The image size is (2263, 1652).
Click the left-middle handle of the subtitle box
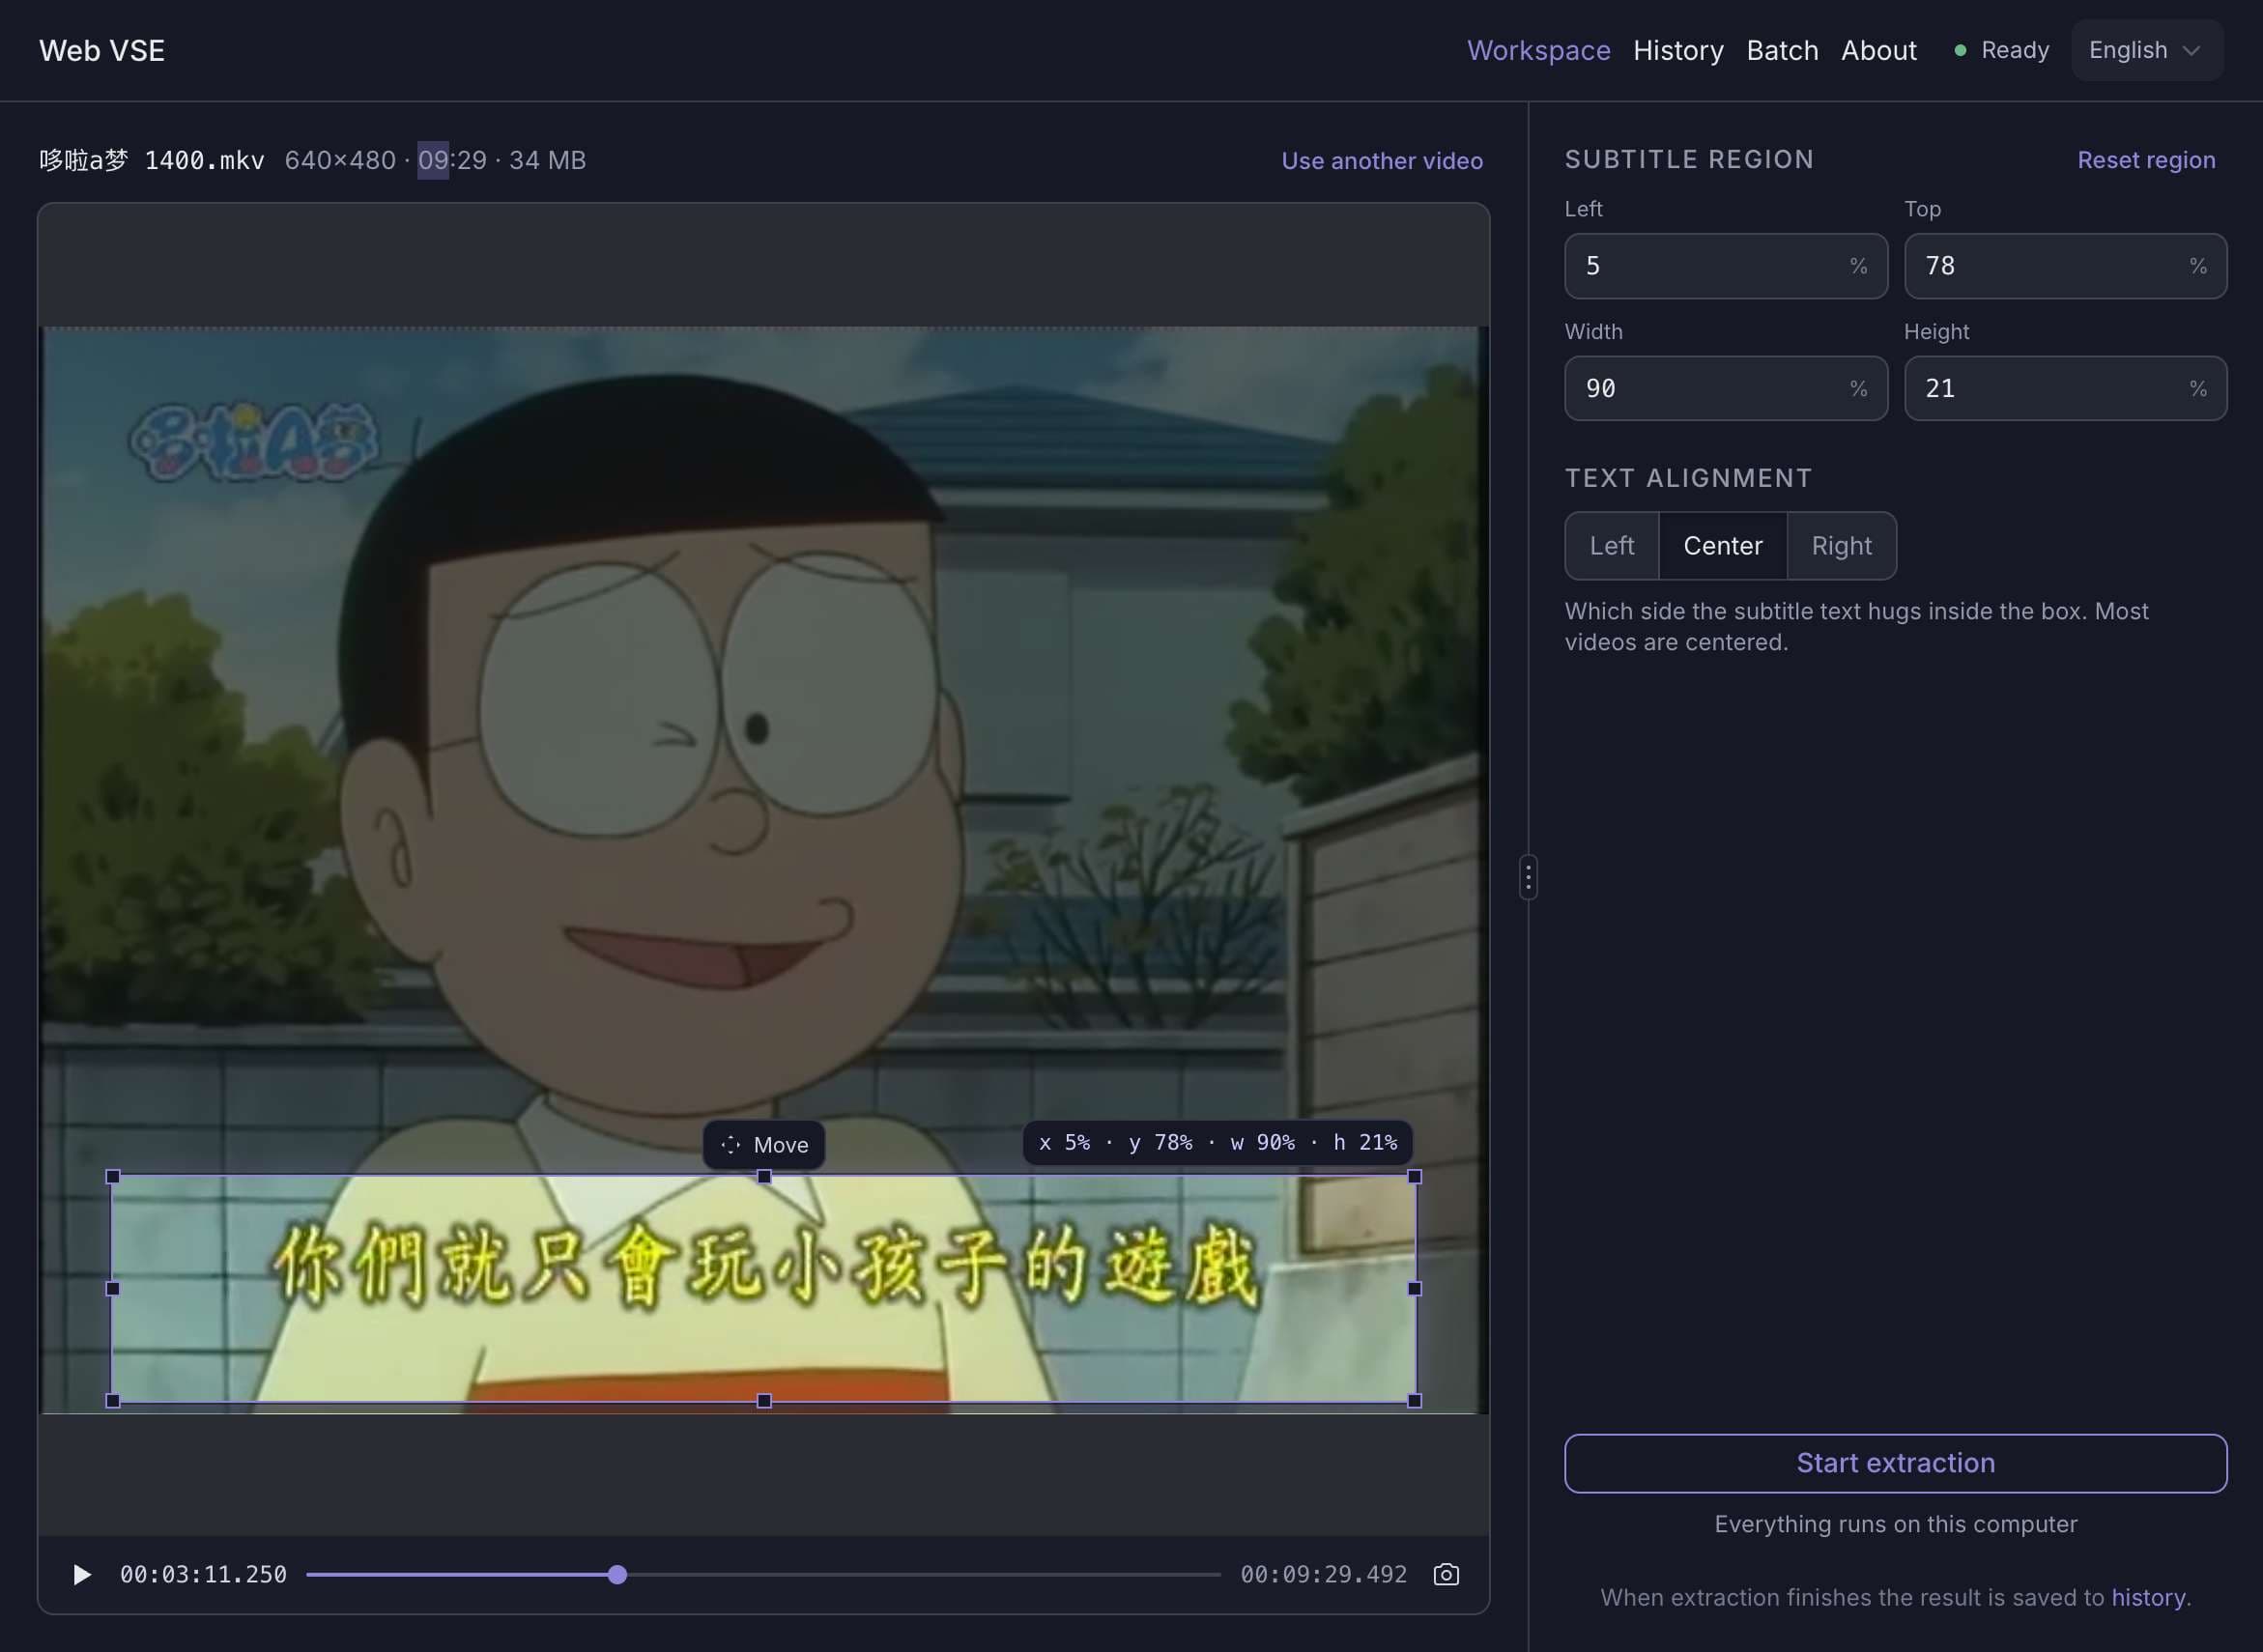pyautogui.click(x=113, y=1289)
